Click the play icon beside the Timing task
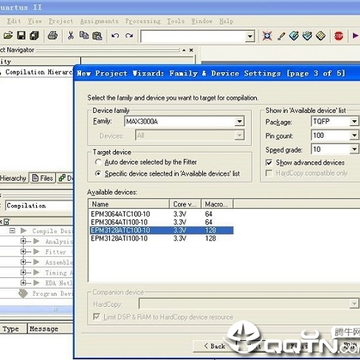 (36, 272)
